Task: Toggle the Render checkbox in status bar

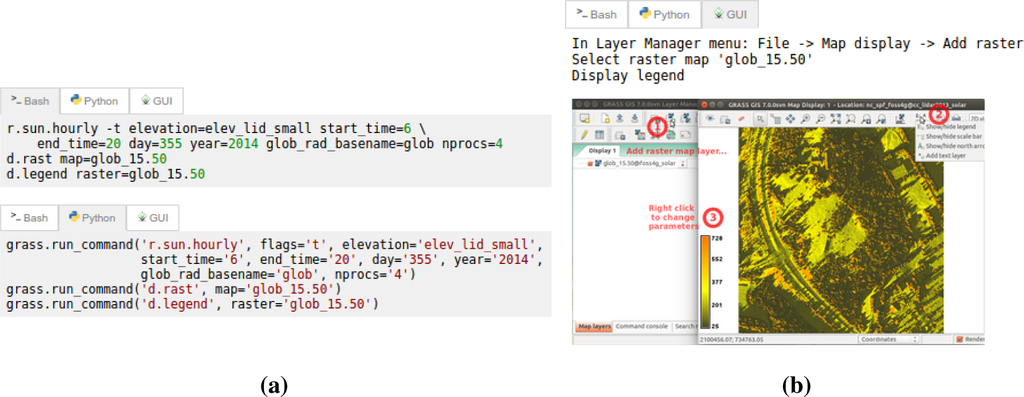Action: pos(960,340)
